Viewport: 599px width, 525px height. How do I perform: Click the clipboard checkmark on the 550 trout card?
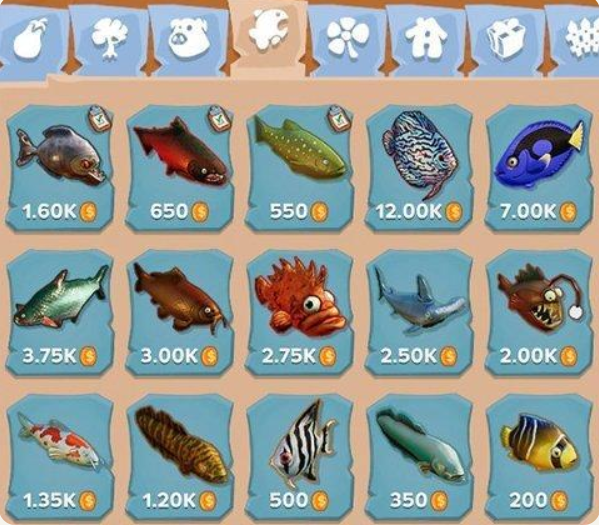tap(339, 119)
